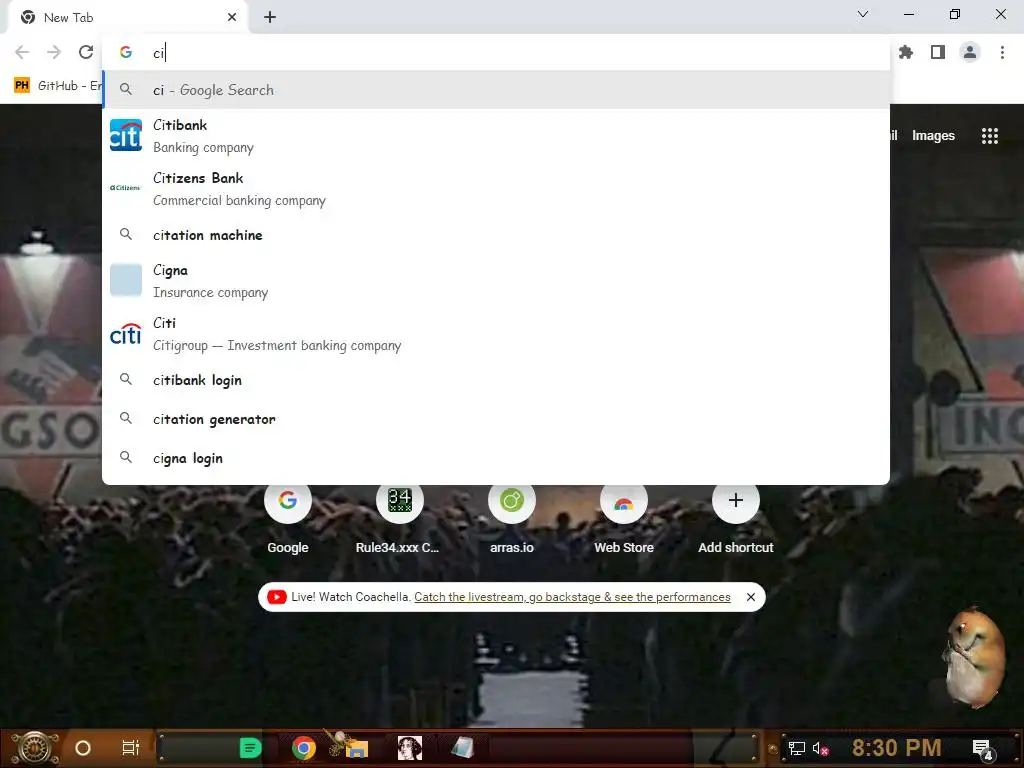
Task: Choose 'citation generator' suggestion
Action: 496,419
